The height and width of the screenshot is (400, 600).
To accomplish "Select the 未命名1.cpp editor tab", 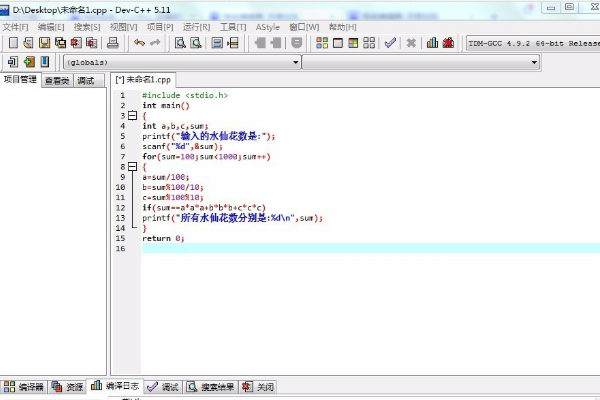I will [143, 80].
